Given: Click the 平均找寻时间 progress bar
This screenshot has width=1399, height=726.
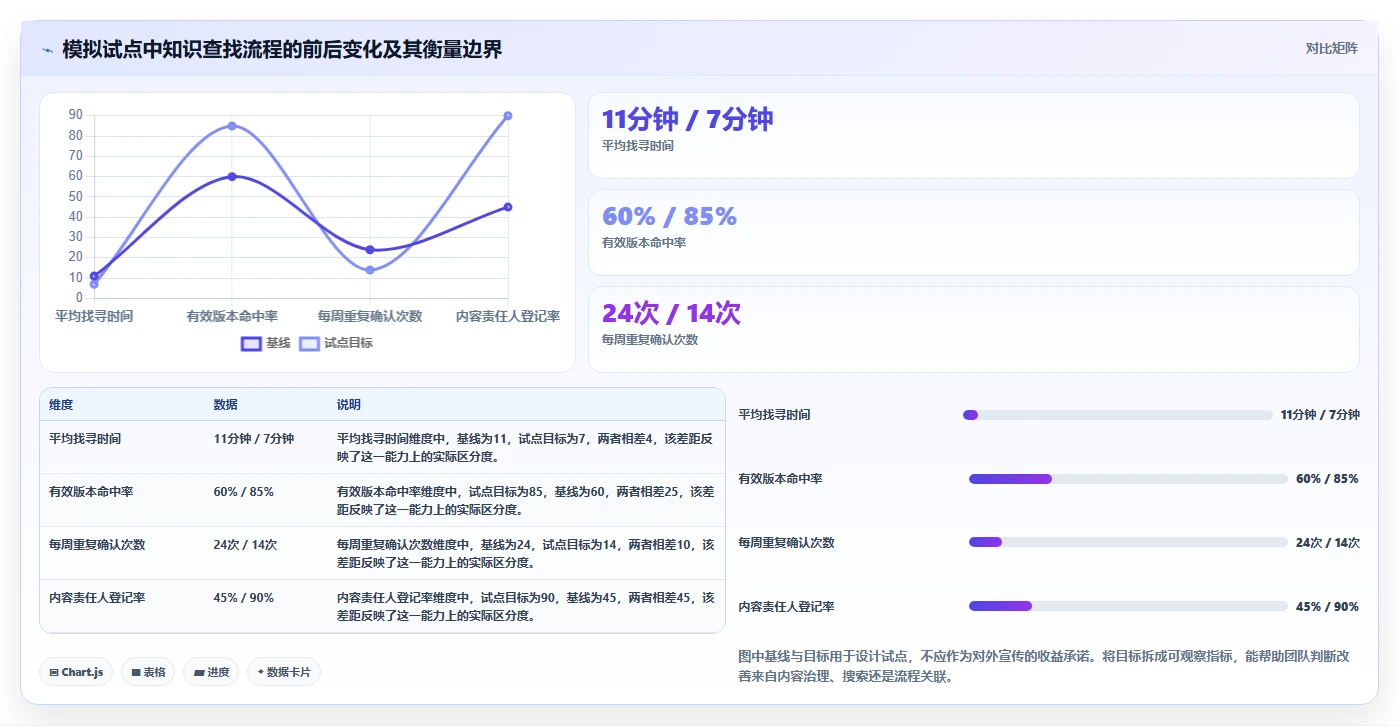Looking at the screenshot, I should coord(1117,415).
